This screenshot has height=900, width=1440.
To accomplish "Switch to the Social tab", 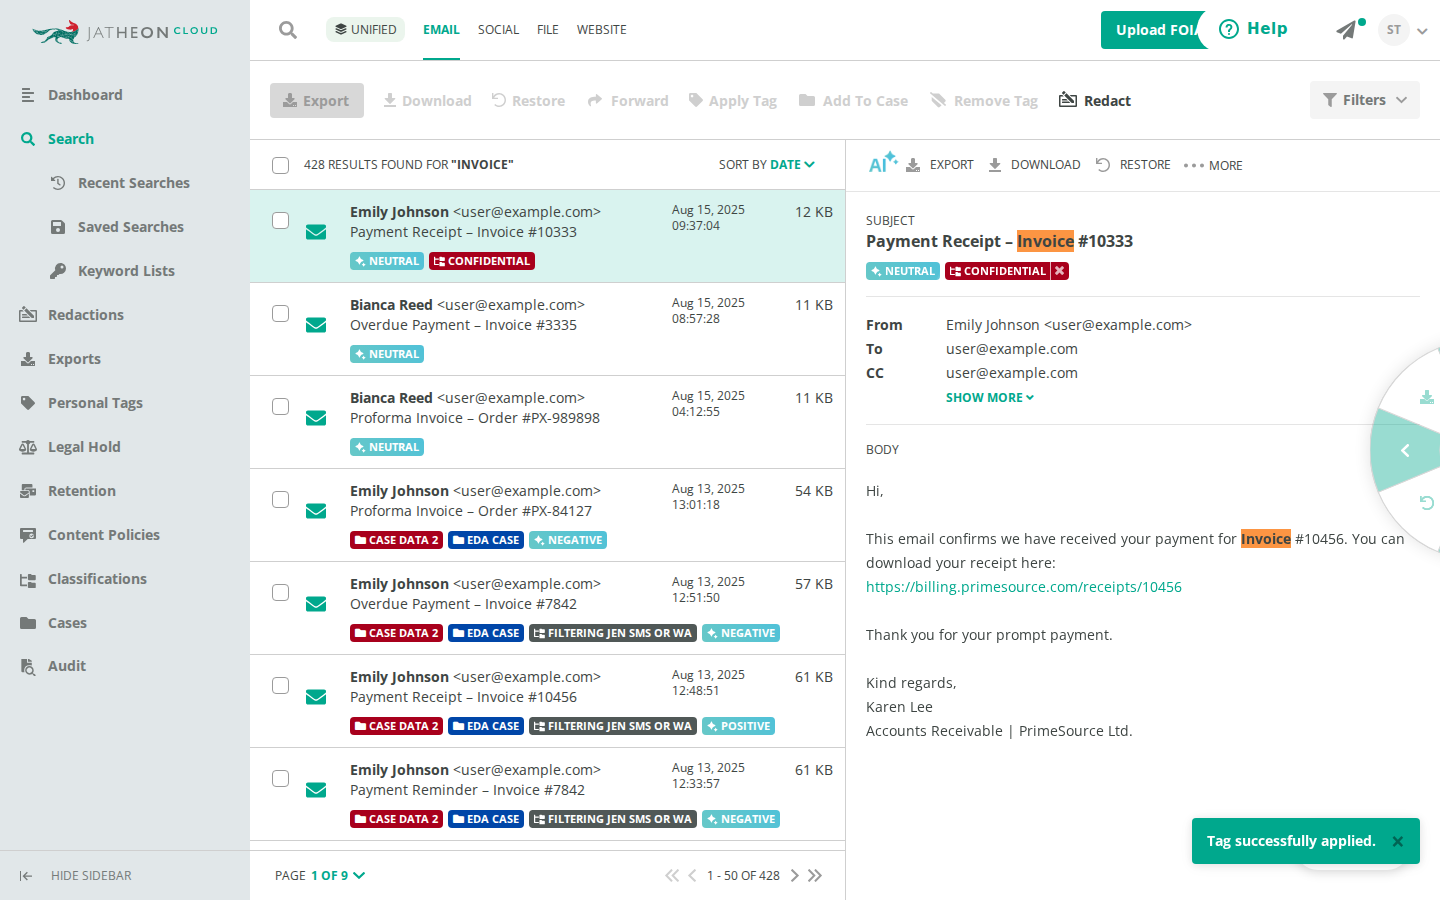I will (x=498, y=30).
